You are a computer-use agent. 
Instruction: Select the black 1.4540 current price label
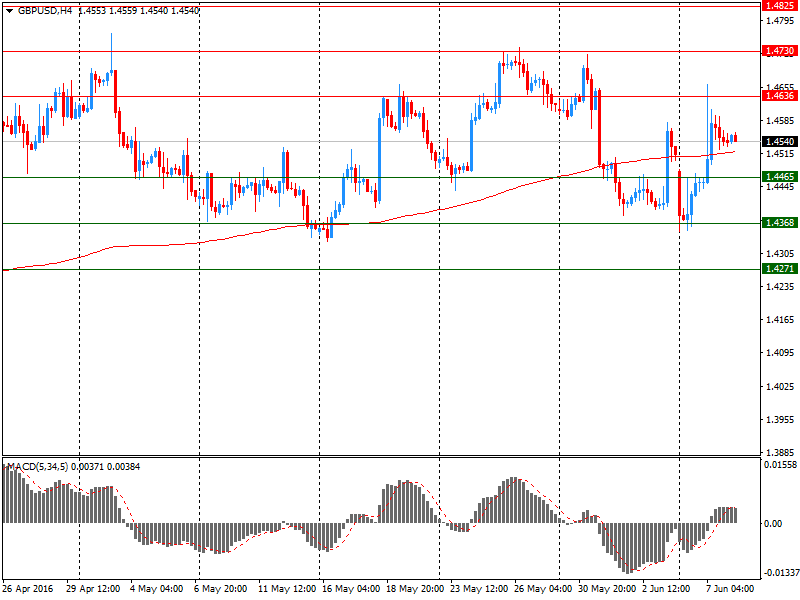point(779,141)
